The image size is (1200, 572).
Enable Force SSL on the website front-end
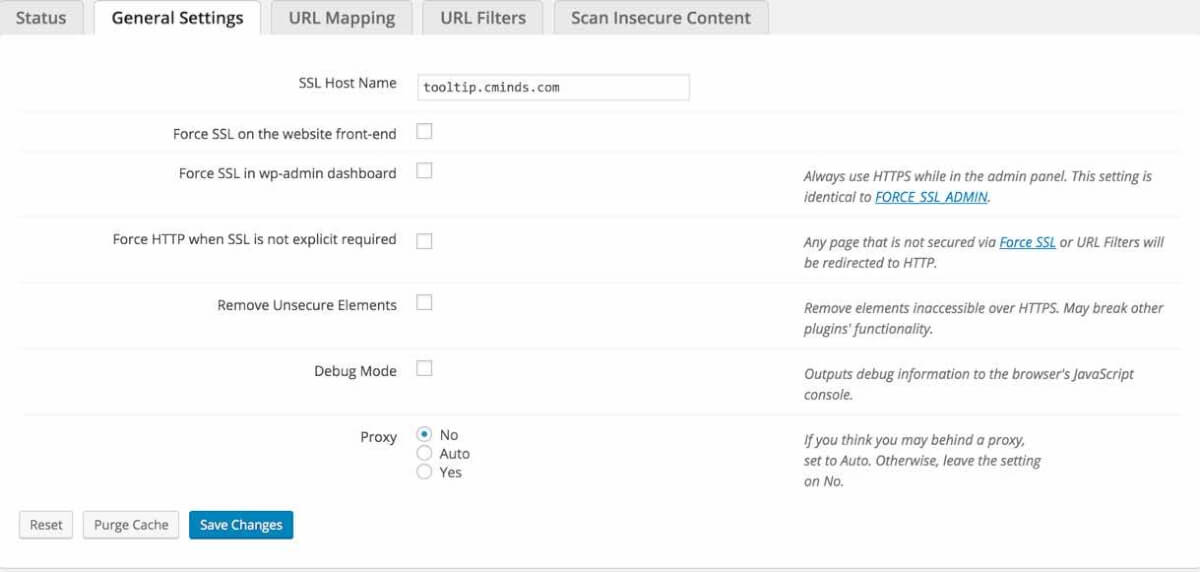[x=424, y=132]
